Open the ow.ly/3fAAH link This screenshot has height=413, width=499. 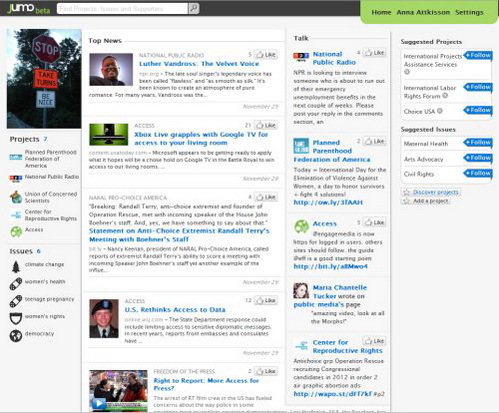click(x=328, y=202)
